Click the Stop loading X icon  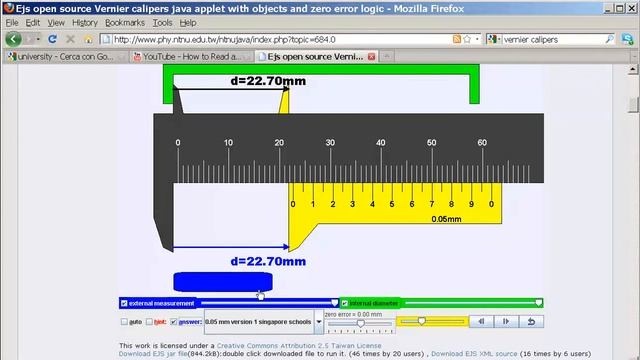tap(71, 39)
